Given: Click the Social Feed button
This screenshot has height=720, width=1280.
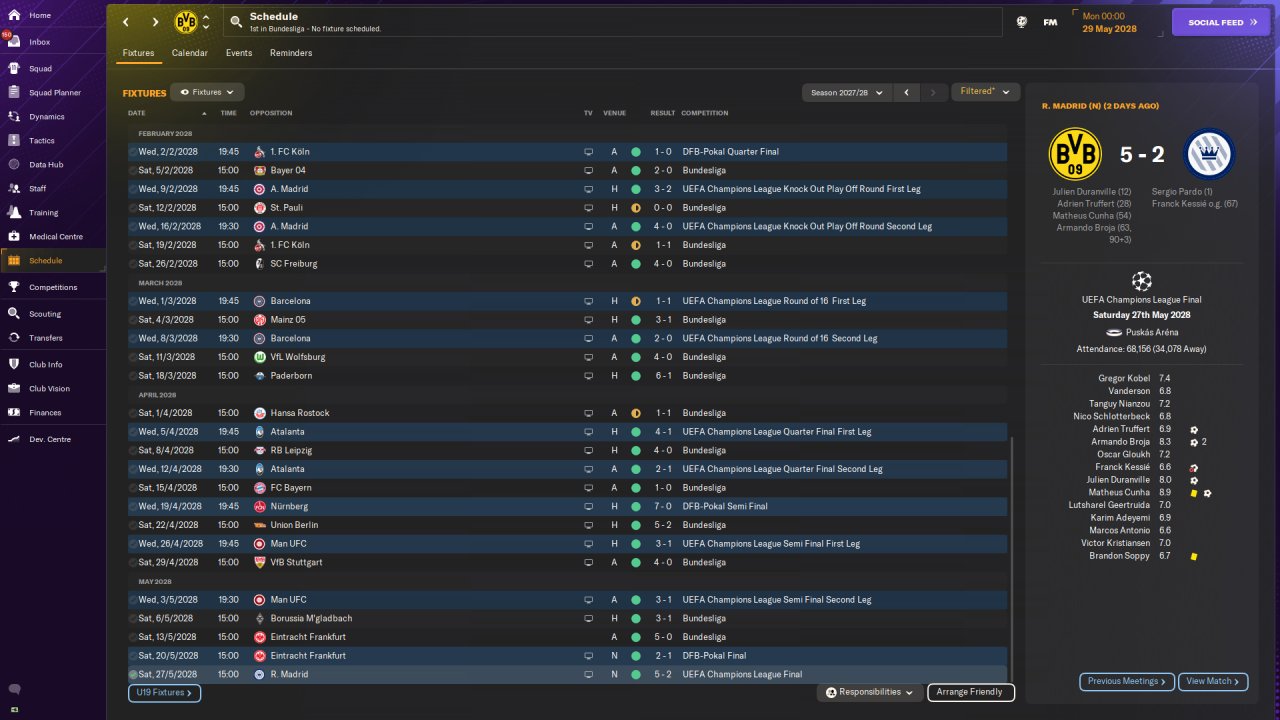Looking at the screenshot, I should click(1220, 22).
